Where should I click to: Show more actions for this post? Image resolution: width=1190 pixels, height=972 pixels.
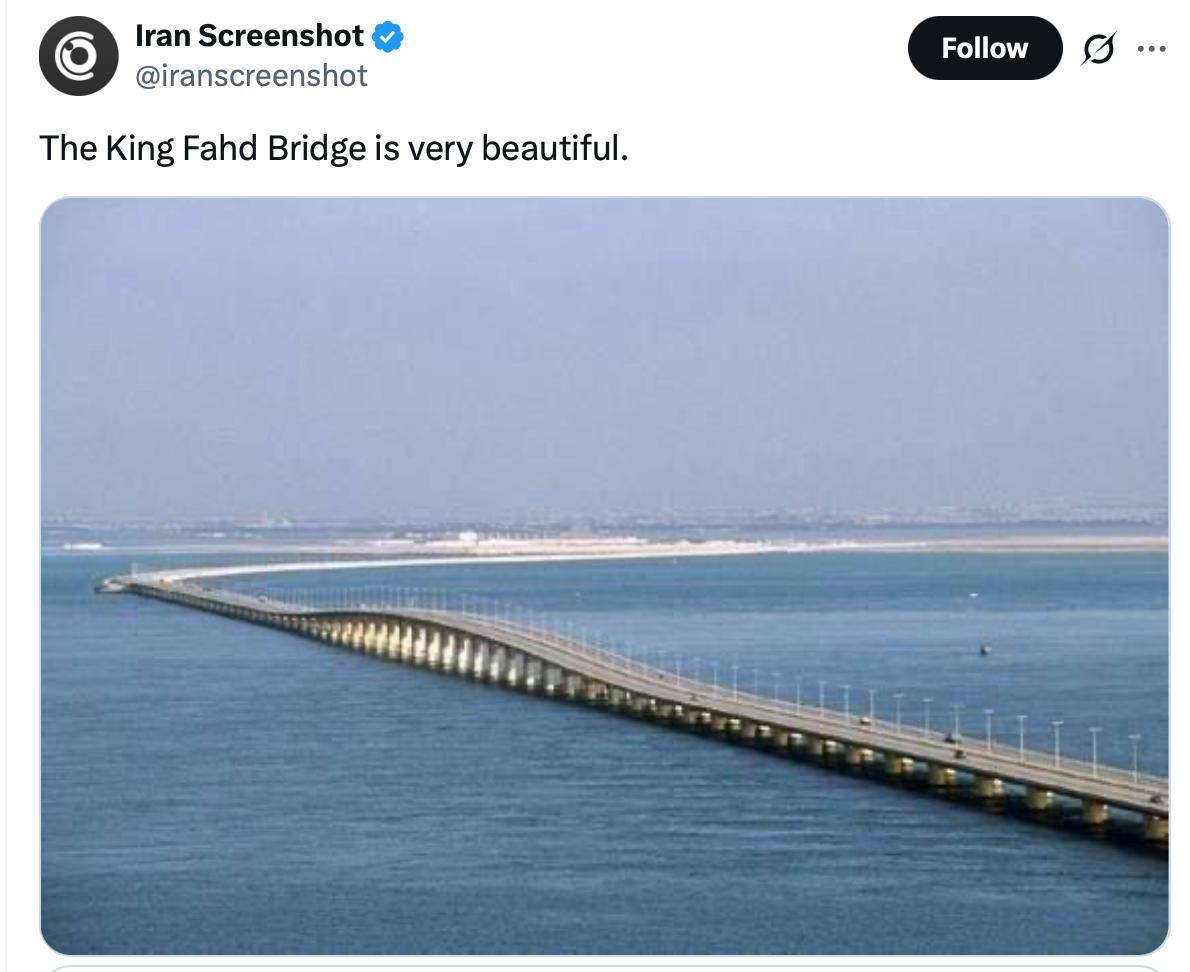click(x=1151, y=48)
